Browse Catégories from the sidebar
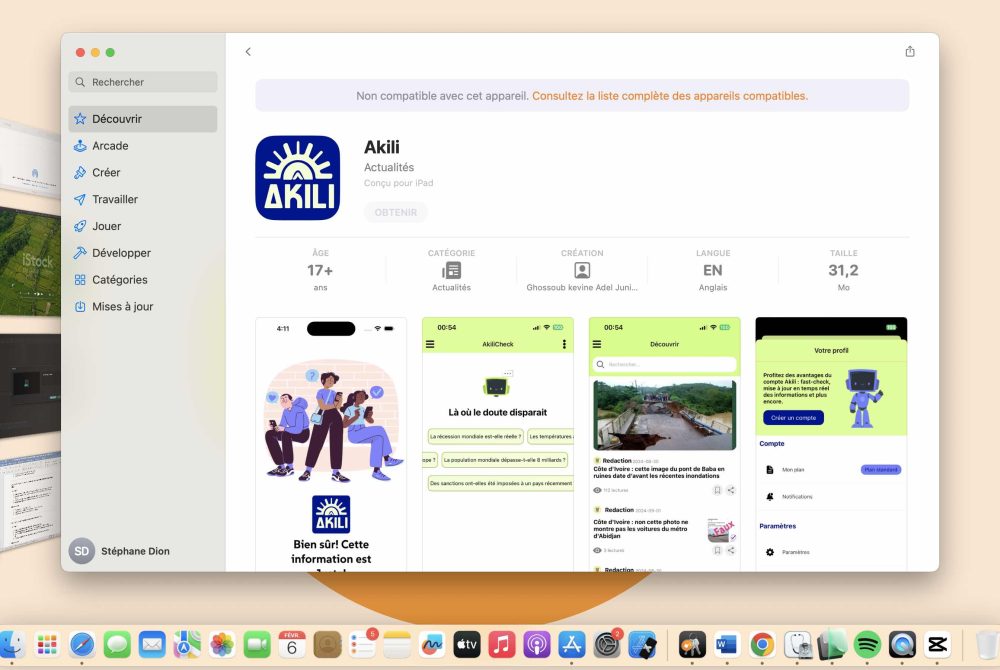 pyautogui.click(x=143, y=280)
